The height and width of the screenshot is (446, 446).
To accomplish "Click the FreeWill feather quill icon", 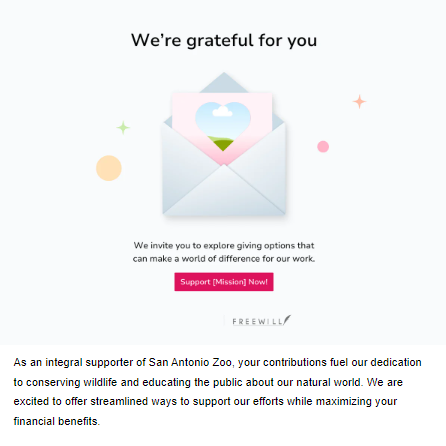I will click(287, 319).
